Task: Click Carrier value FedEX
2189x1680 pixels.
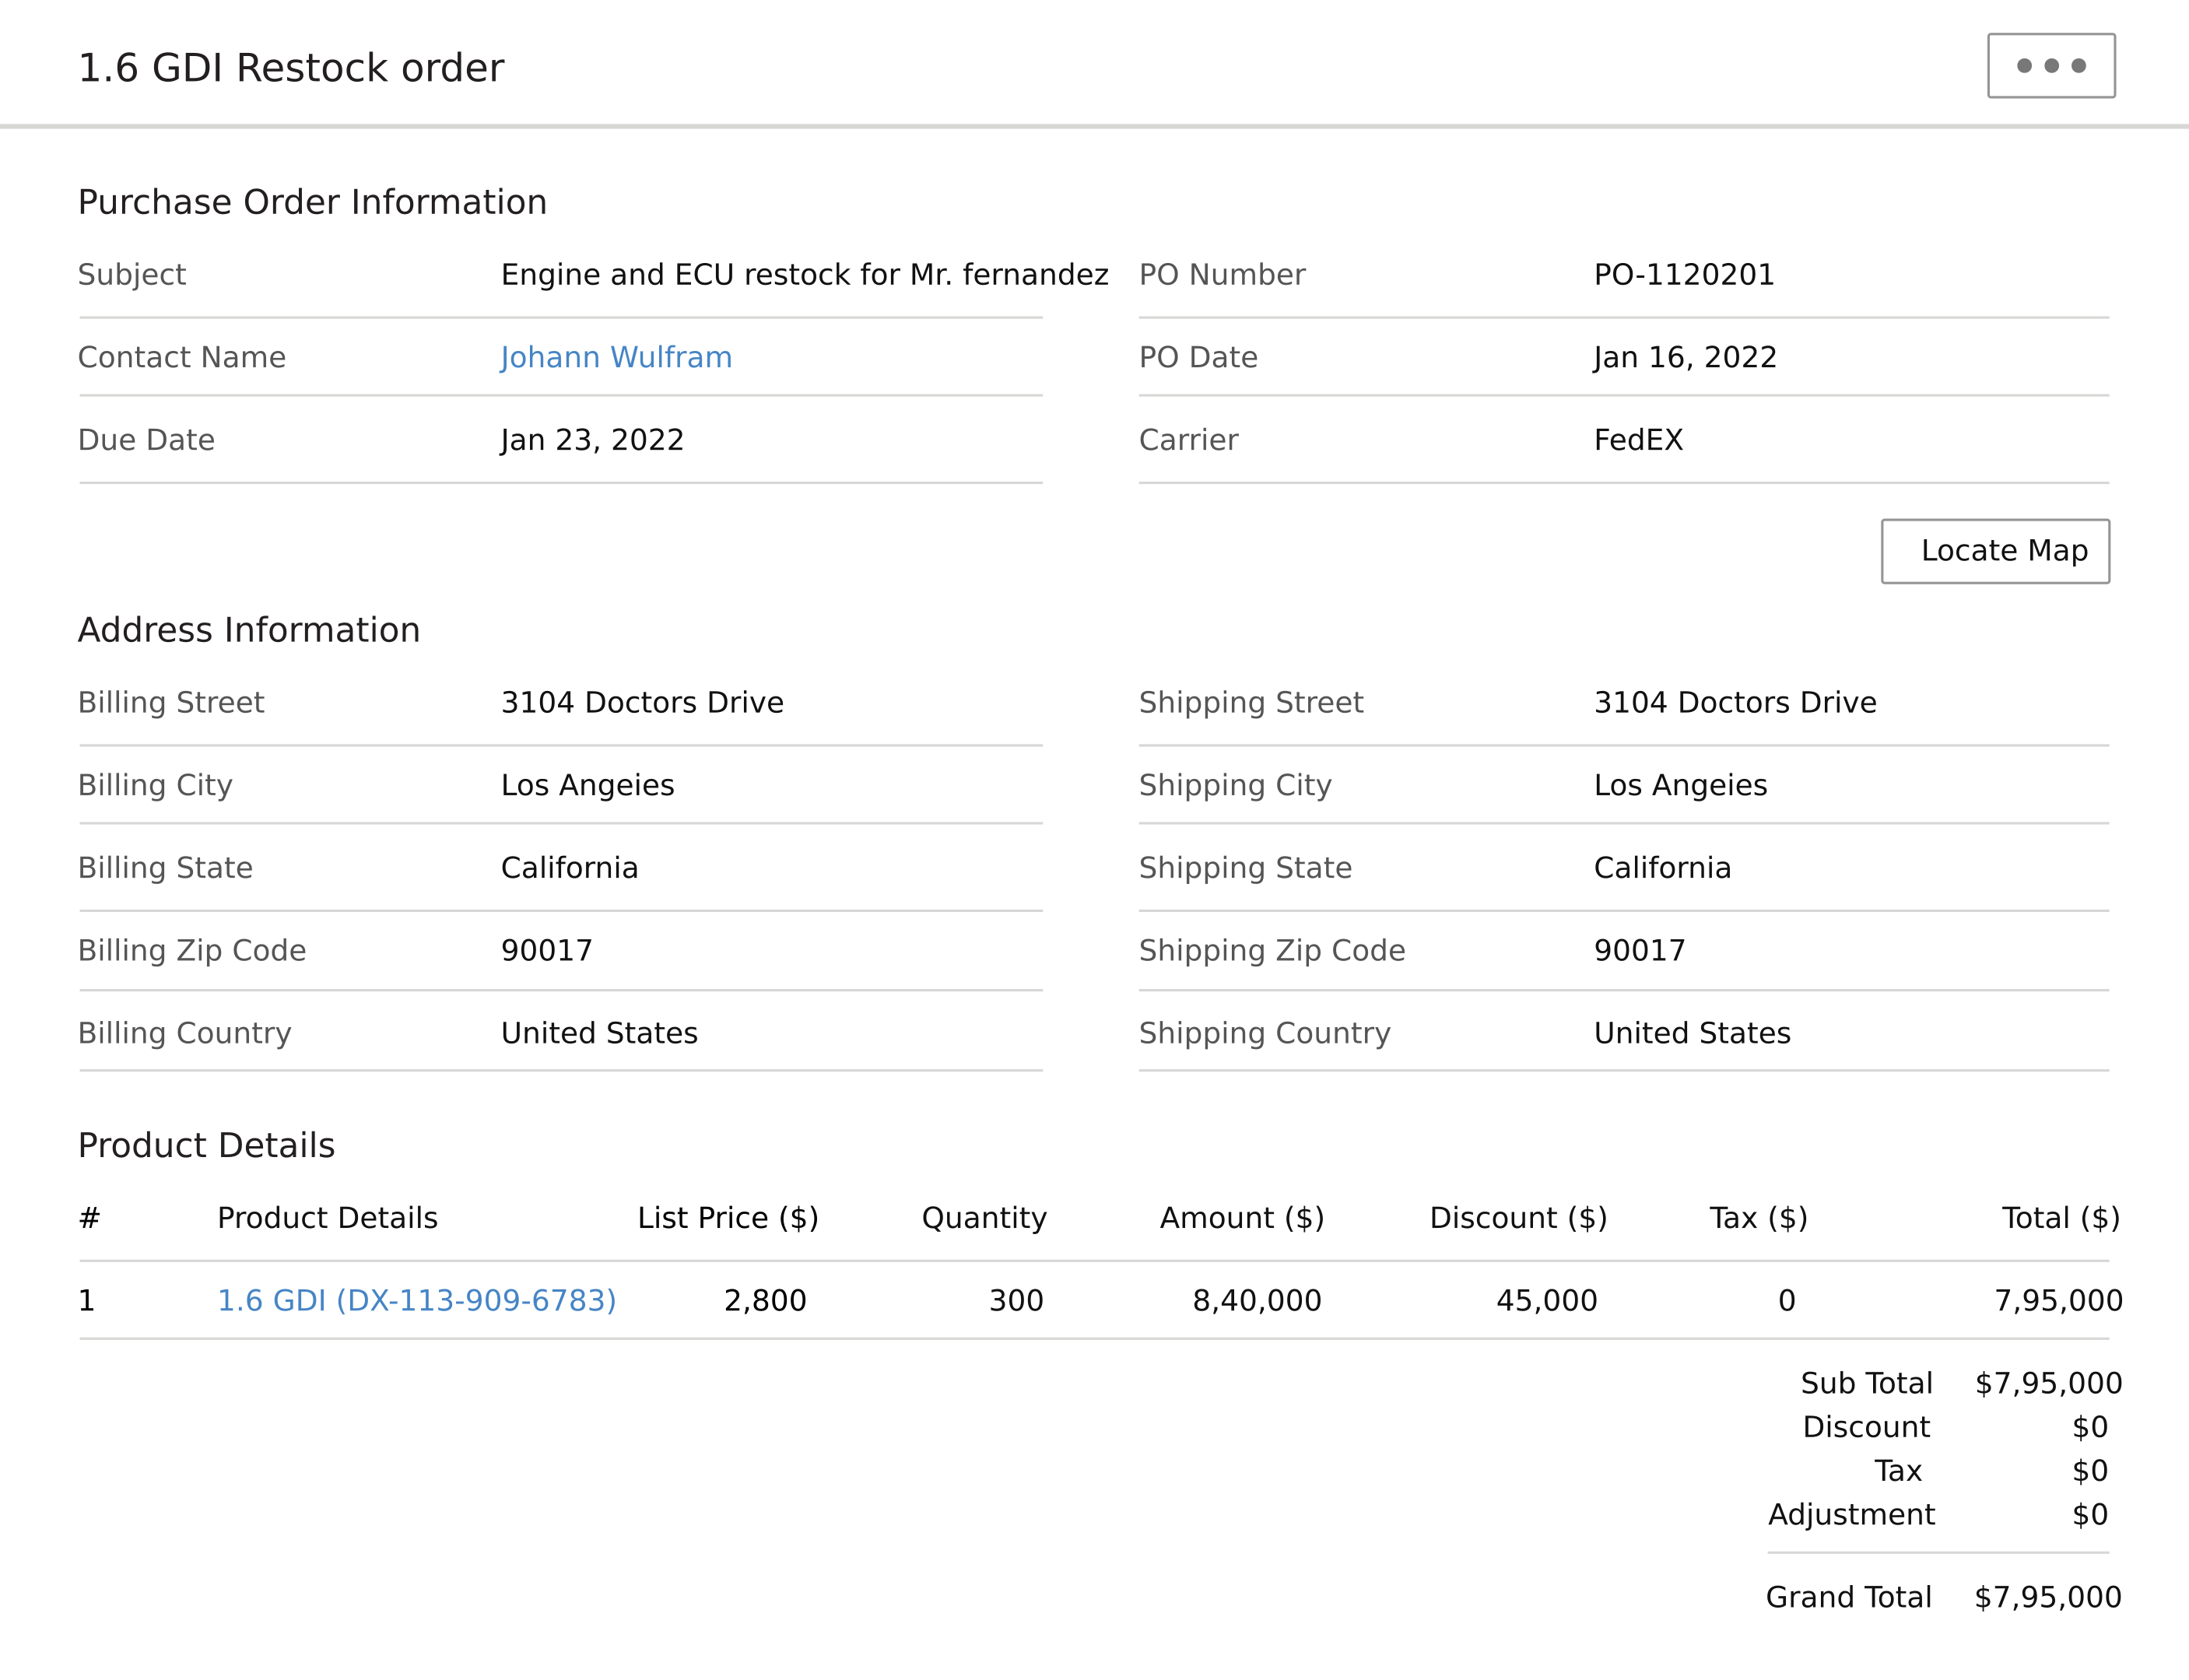Action: click(x=1638, y=440)
